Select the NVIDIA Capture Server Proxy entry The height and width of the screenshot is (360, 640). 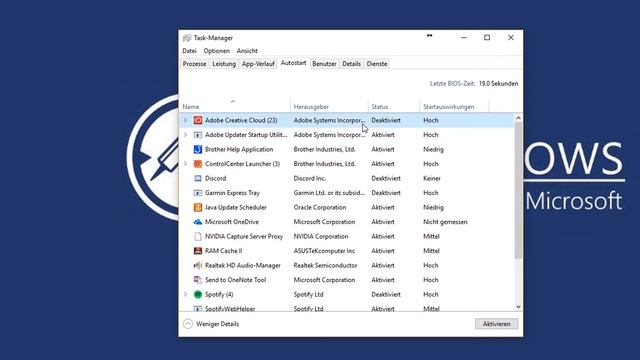coord(244,236)
